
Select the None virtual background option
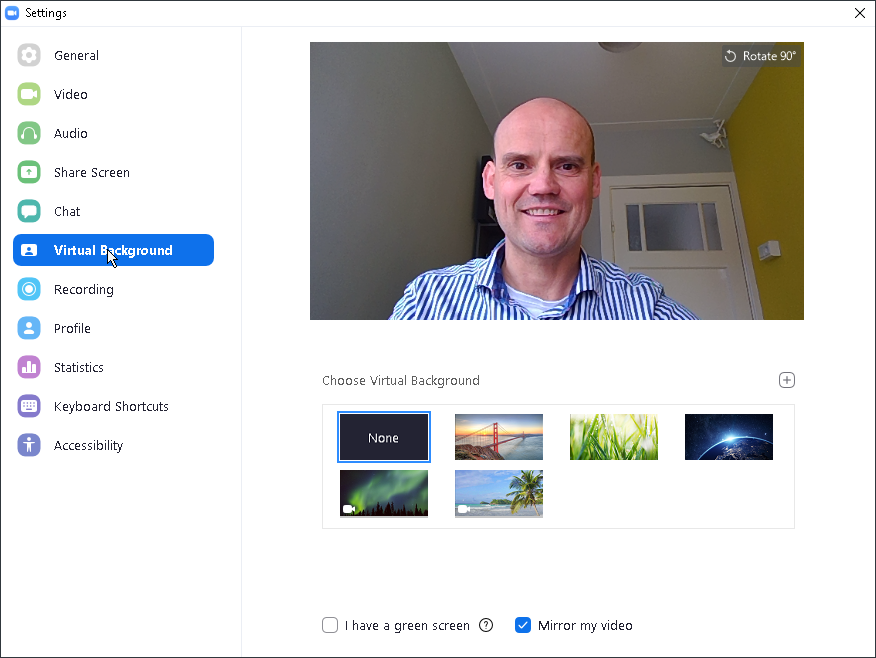384,437
